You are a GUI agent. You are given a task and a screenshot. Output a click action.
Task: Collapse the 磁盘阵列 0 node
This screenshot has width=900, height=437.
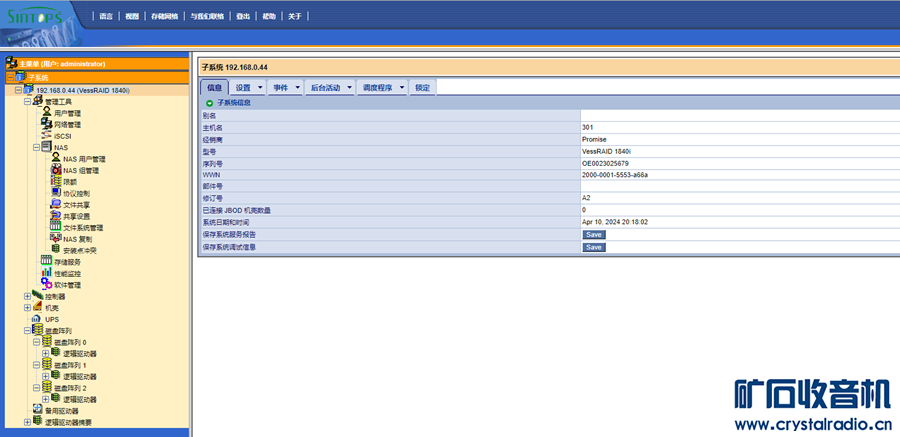[36, 342]
